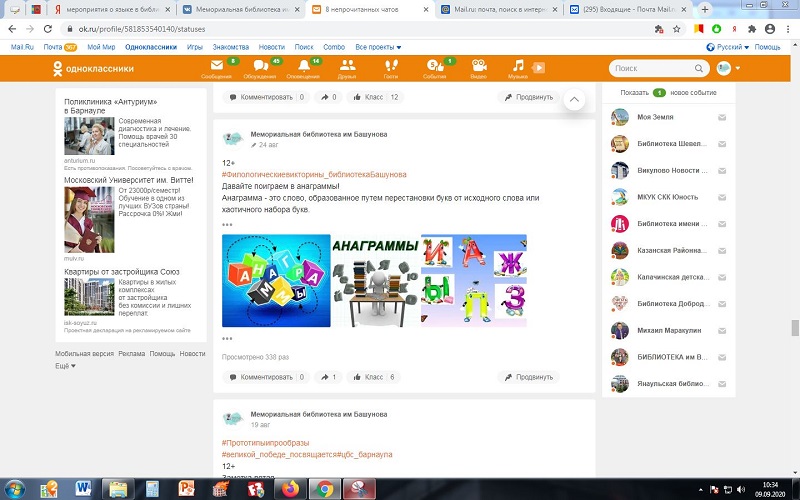800x500 pixels.
Task: Click the Windows Start button
Action: click(x=14, y=489)
